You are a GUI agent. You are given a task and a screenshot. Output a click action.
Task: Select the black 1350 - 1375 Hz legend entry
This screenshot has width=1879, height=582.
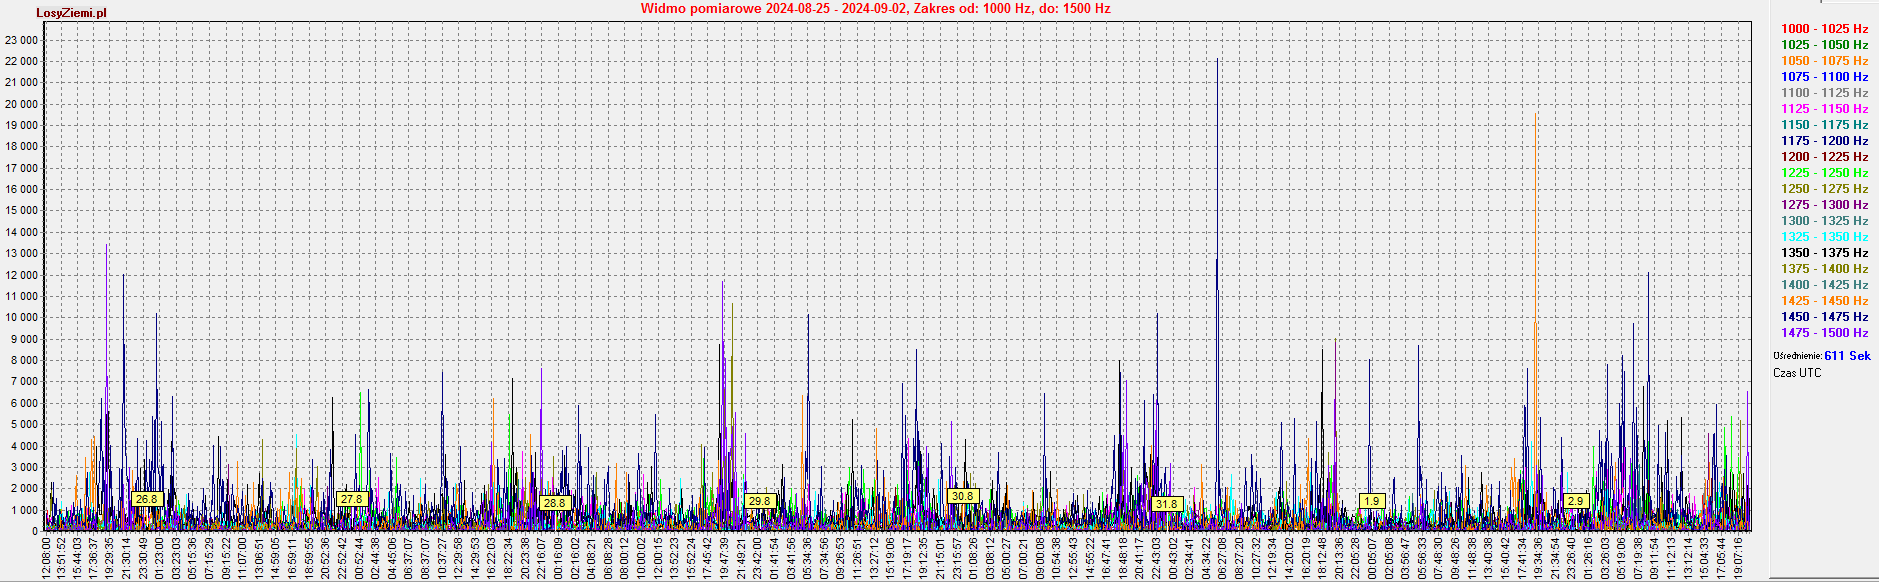pos(1824,253)
